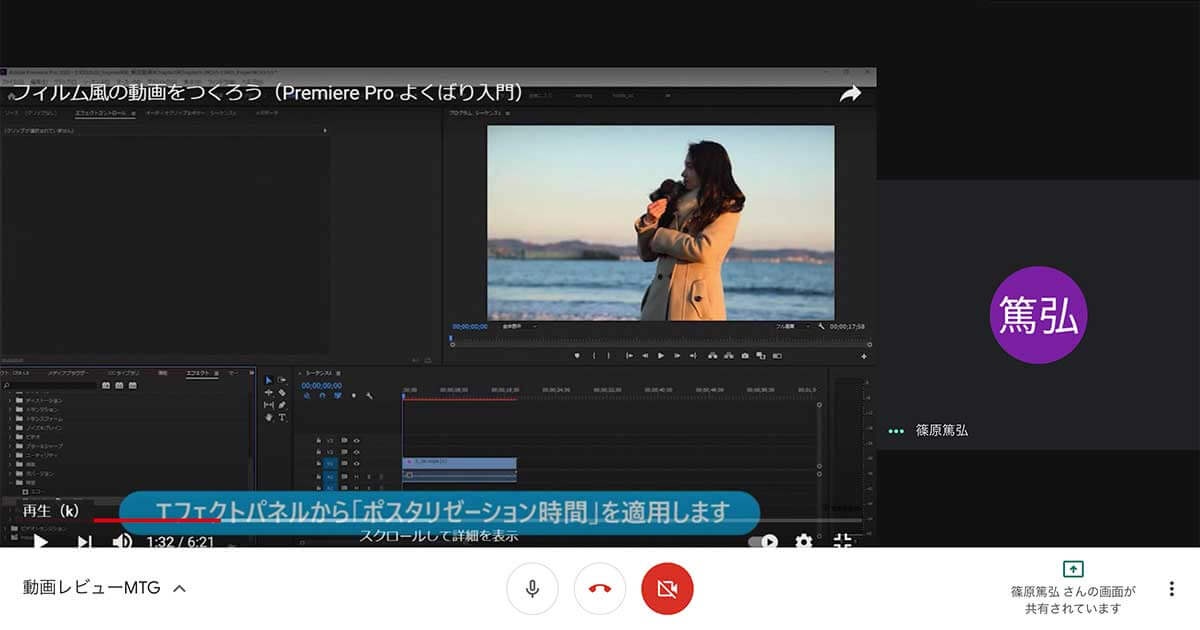Mute the YouTube player volume speaker icon
This screenshot has height=630, width=1200.
(x=122, y=542)
